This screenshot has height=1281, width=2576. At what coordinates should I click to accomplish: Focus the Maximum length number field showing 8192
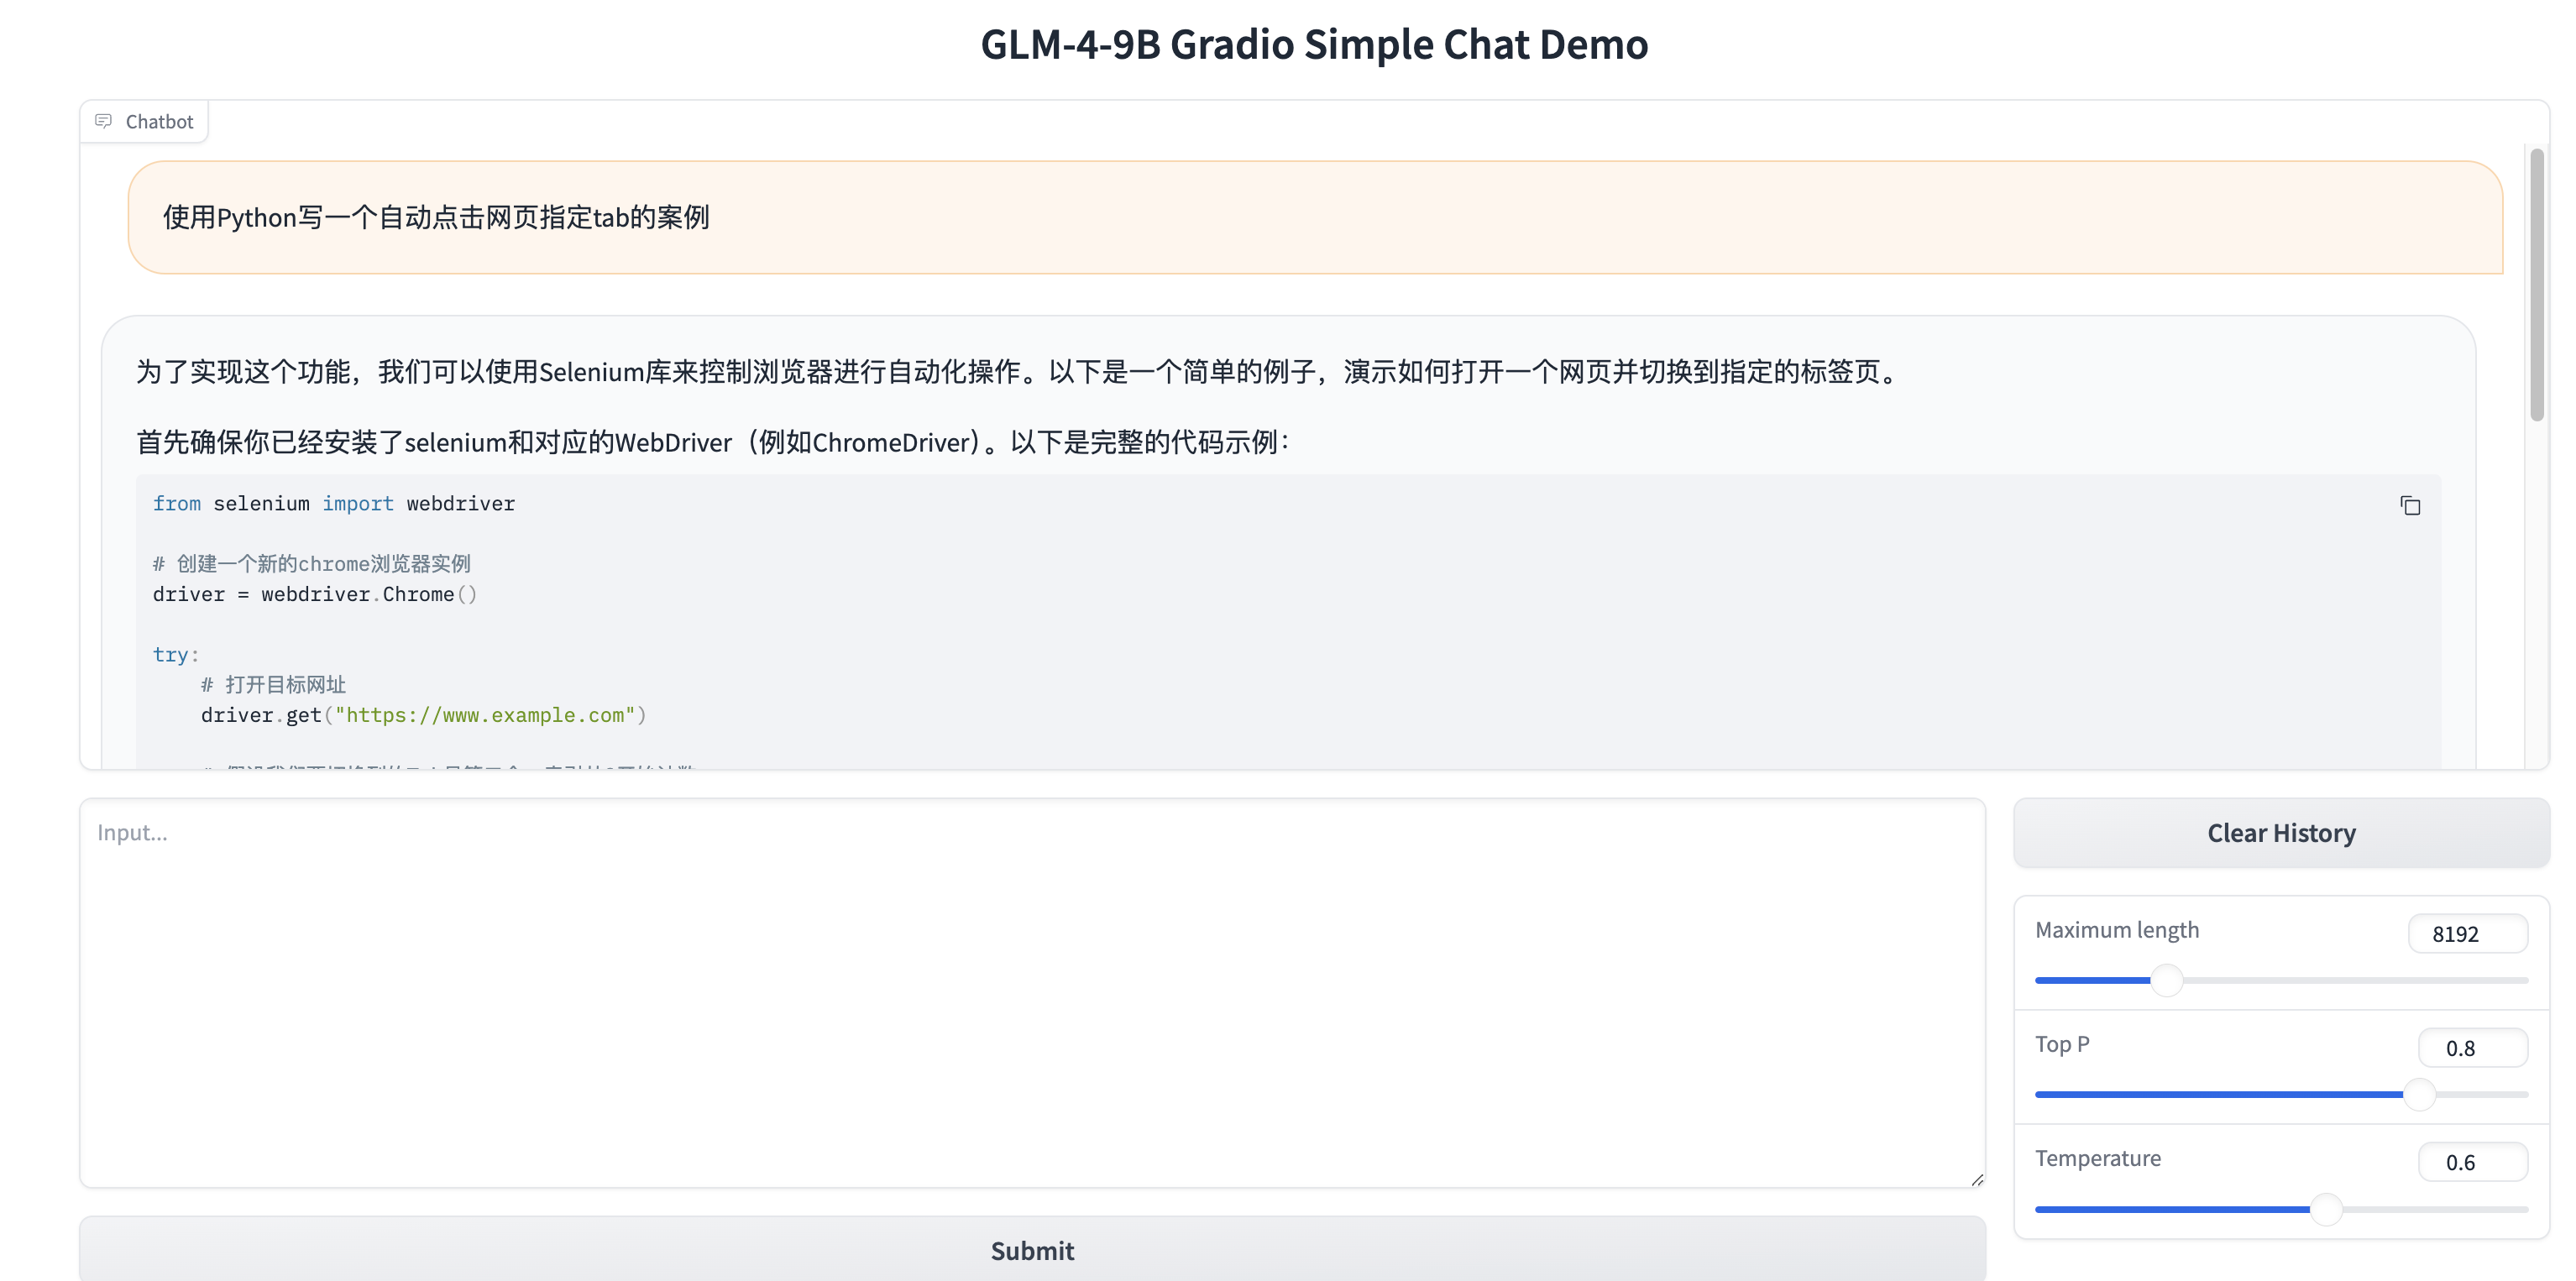(x=2466, y=934)
